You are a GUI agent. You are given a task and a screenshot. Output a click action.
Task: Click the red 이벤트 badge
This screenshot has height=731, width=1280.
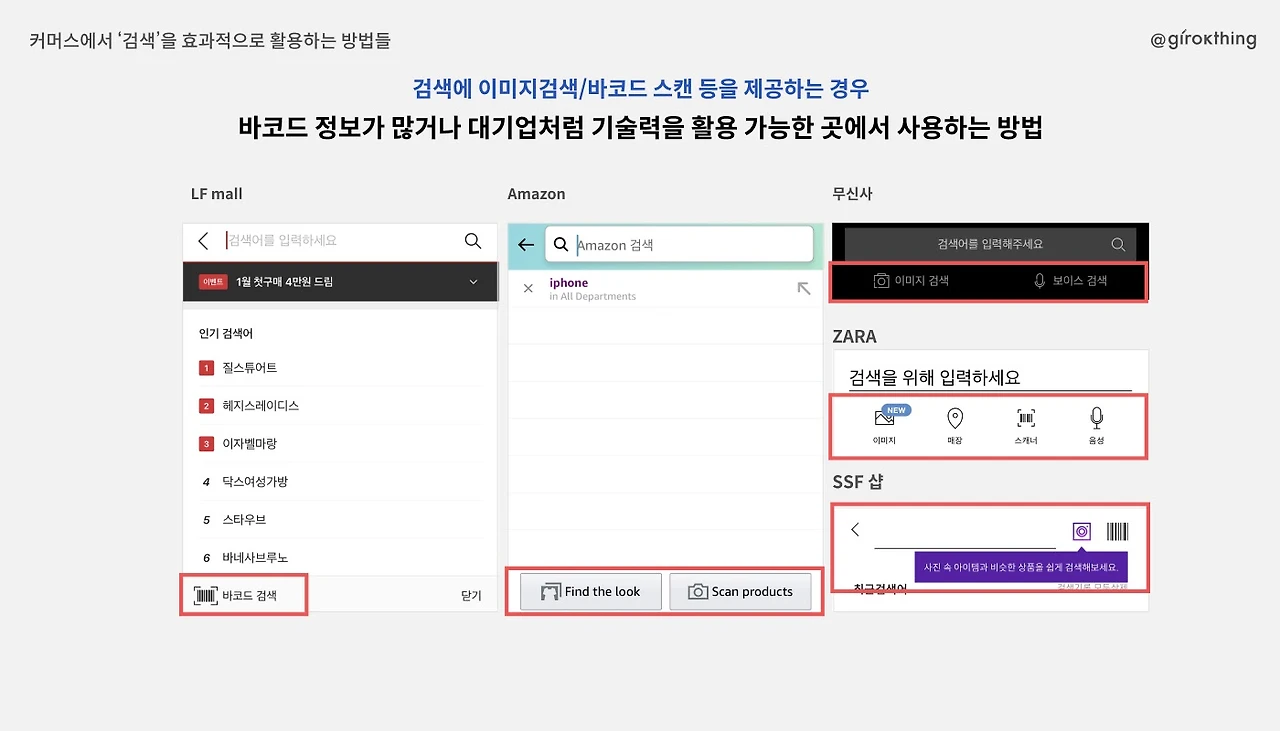[213, 282]
